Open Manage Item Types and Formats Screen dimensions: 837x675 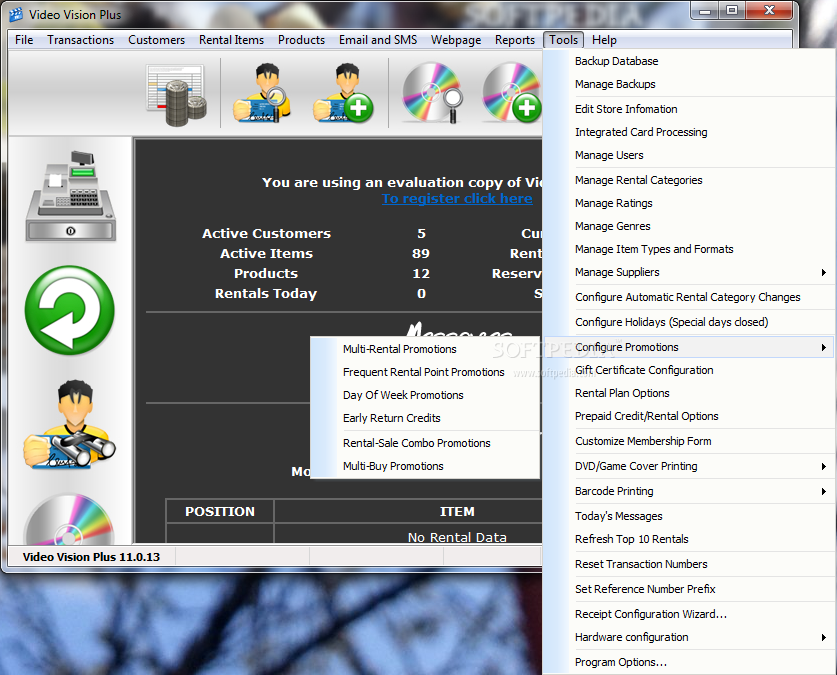click(689, 249)
